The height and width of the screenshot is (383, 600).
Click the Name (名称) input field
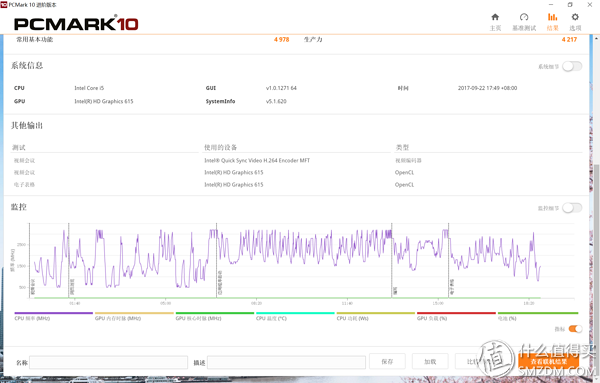[108, 362]
